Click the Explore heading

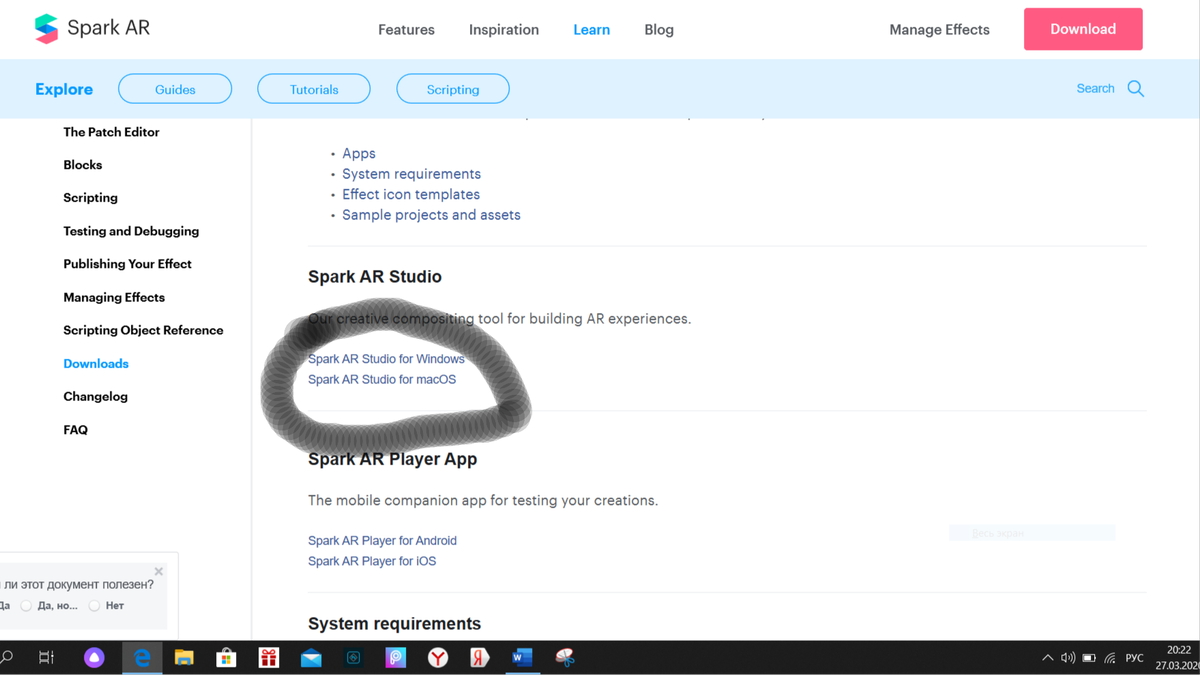pyautogui.click(x=64, y=89)
